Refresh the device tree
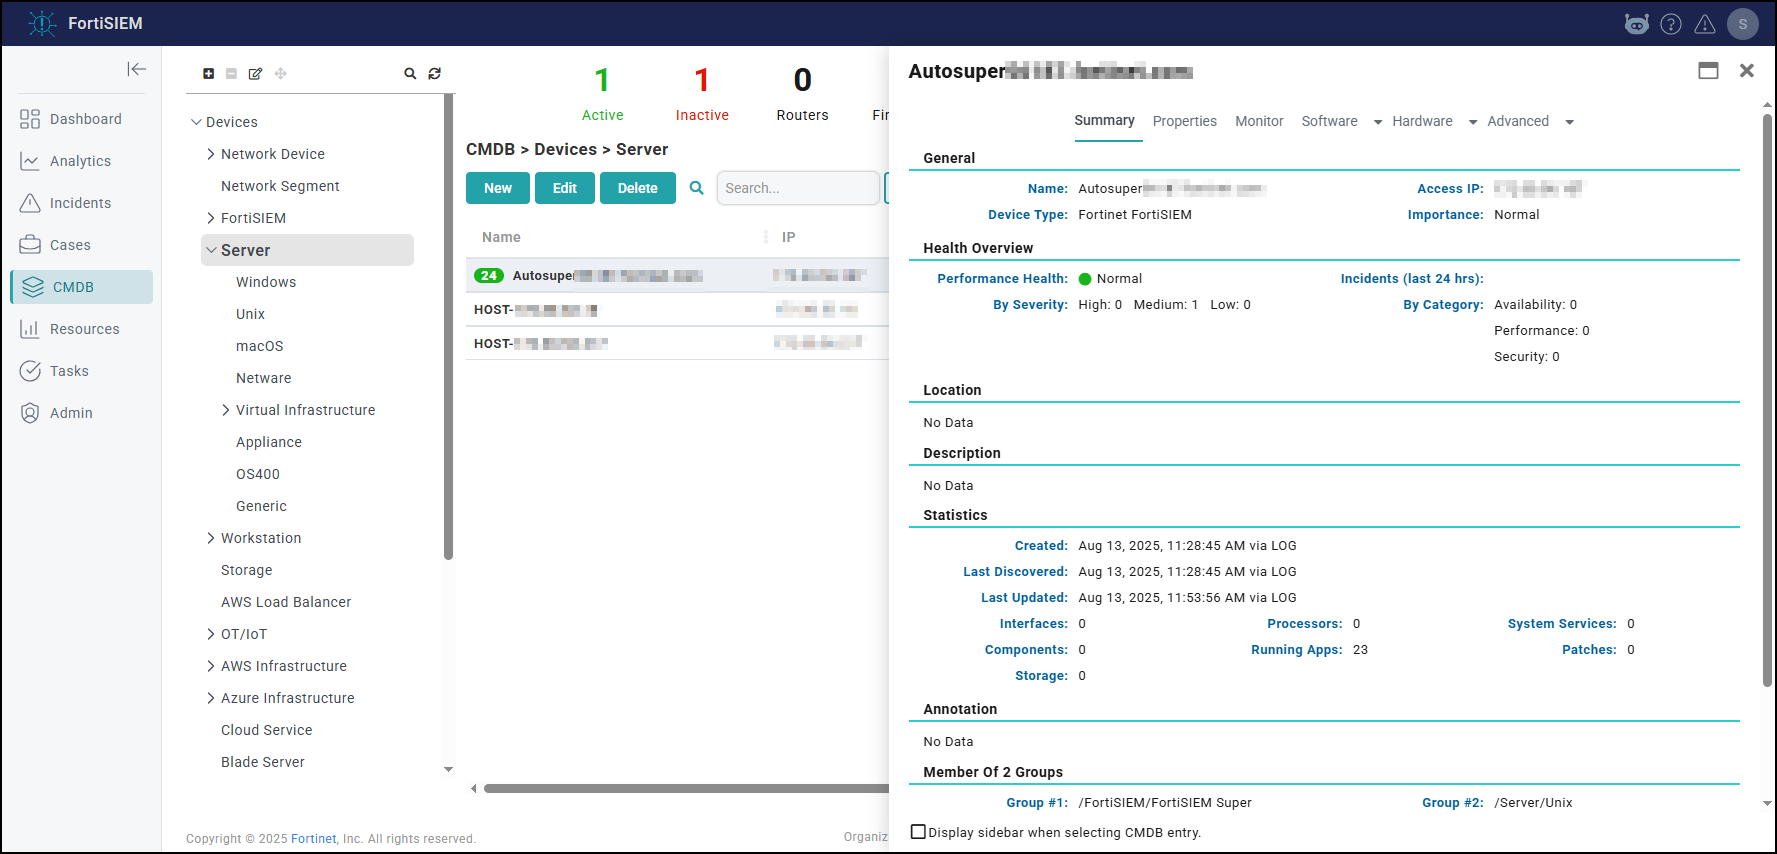Screen dimensions: 1777x854 tap(435, 73)
